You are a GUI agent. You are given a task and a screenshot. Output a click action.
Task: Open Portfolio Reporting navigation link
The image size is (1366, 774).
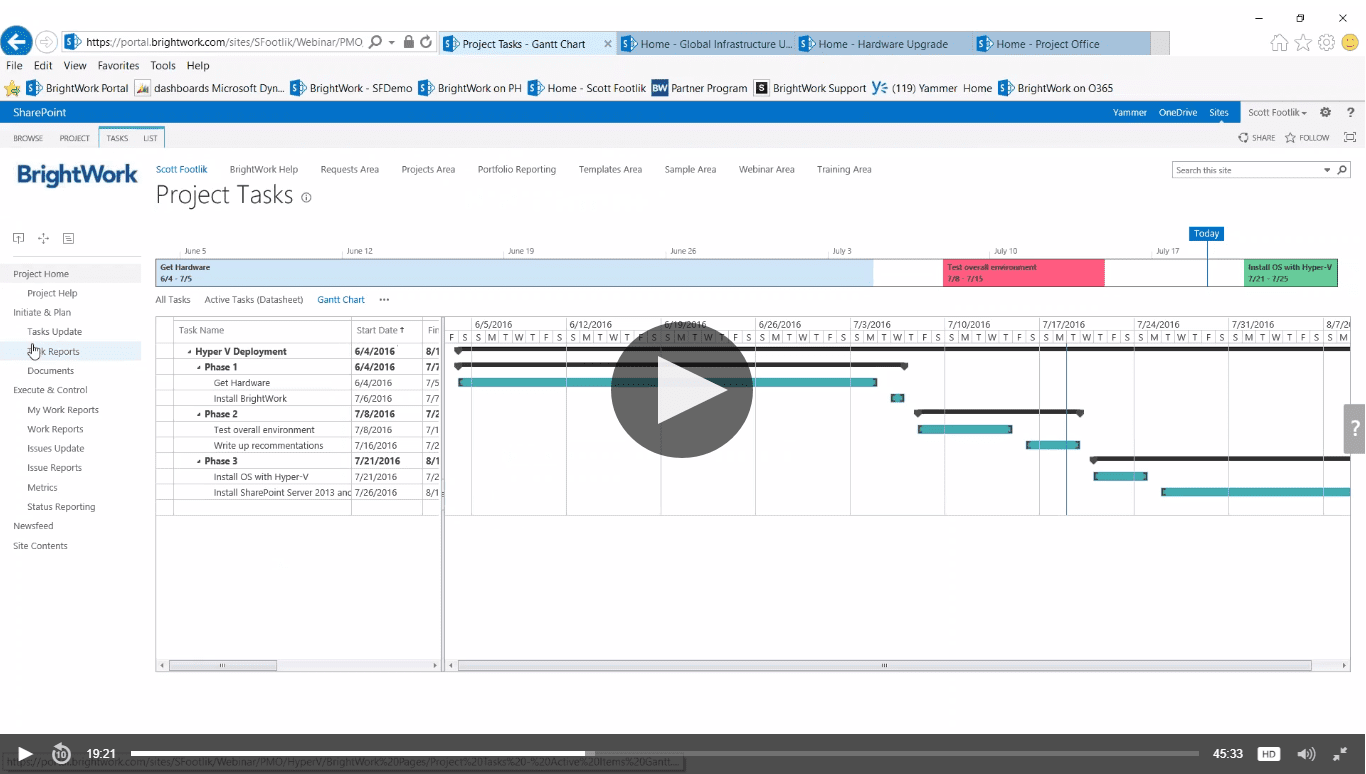517,170
